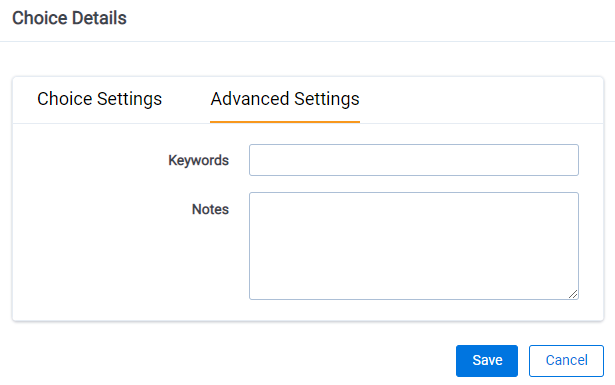Grab the Notes textarea resize handle
615x385 pixels.
(x=573, y=294)
